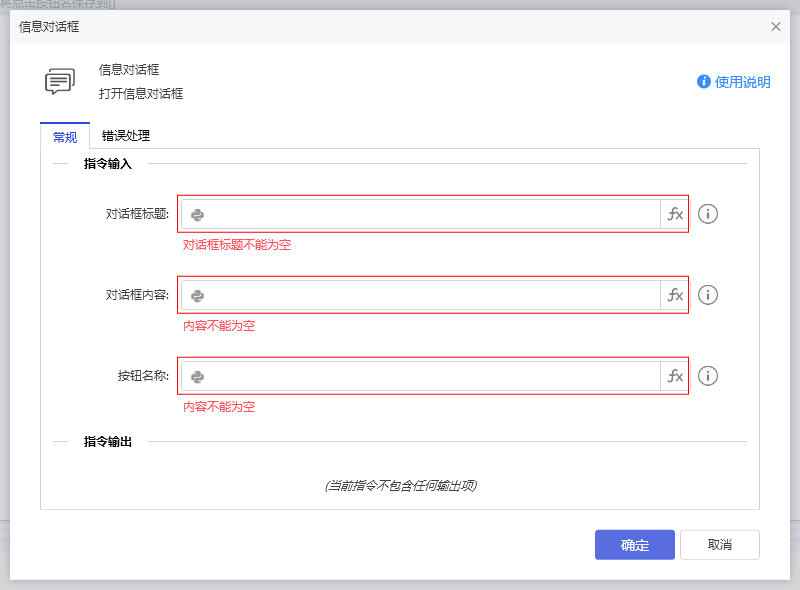Click the variable insert icon in 对话框标题 field

click(197, 213)
